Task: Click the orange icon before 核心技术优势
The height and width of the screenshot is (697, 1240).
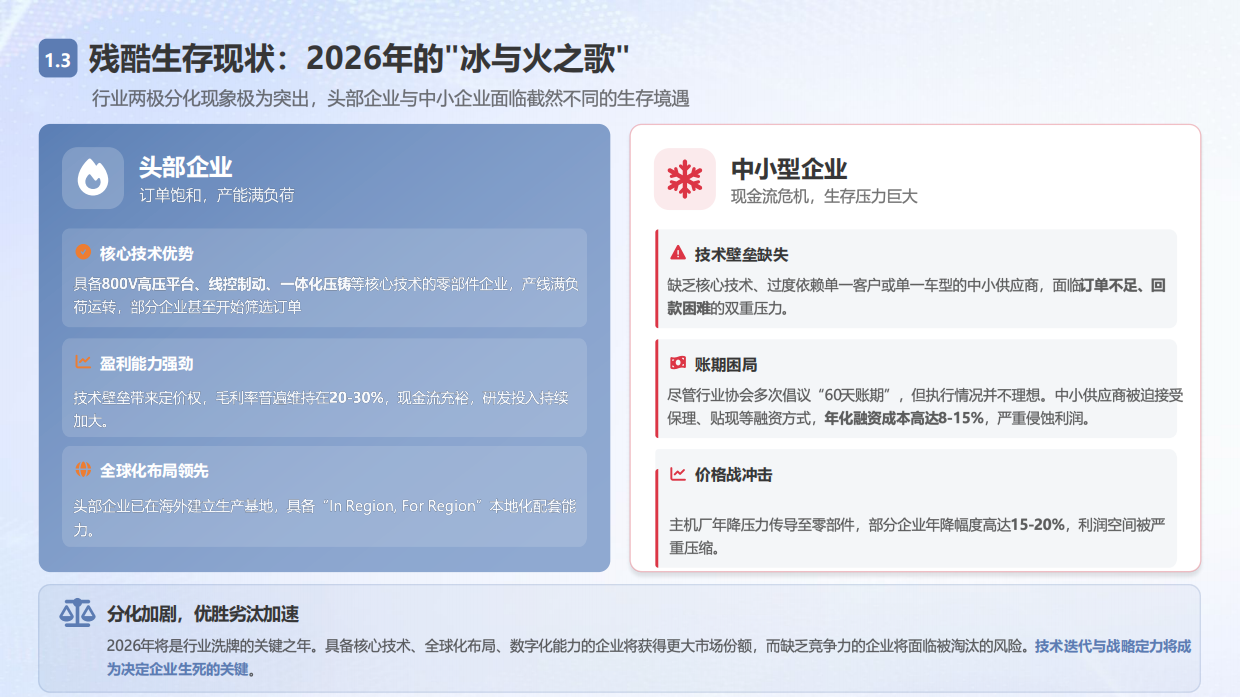Action: [83, 253]
